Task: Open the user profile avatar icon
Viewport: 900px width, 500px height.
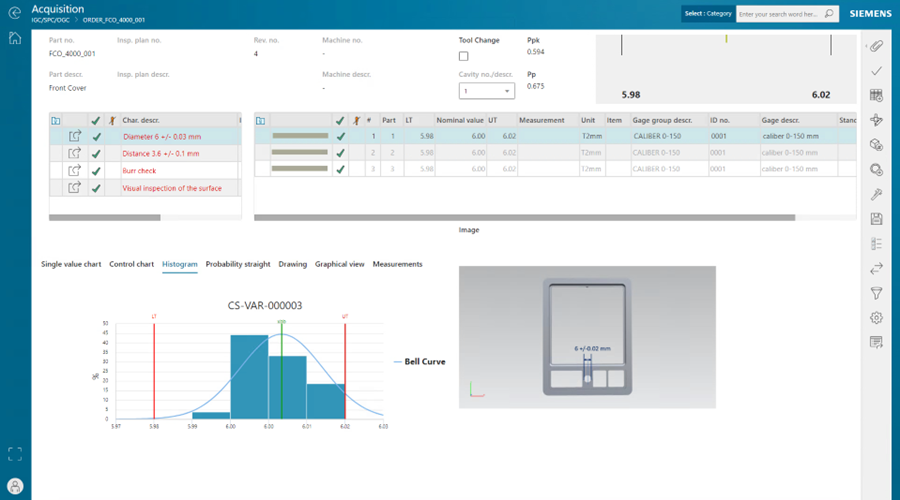Action: (15, 486)
